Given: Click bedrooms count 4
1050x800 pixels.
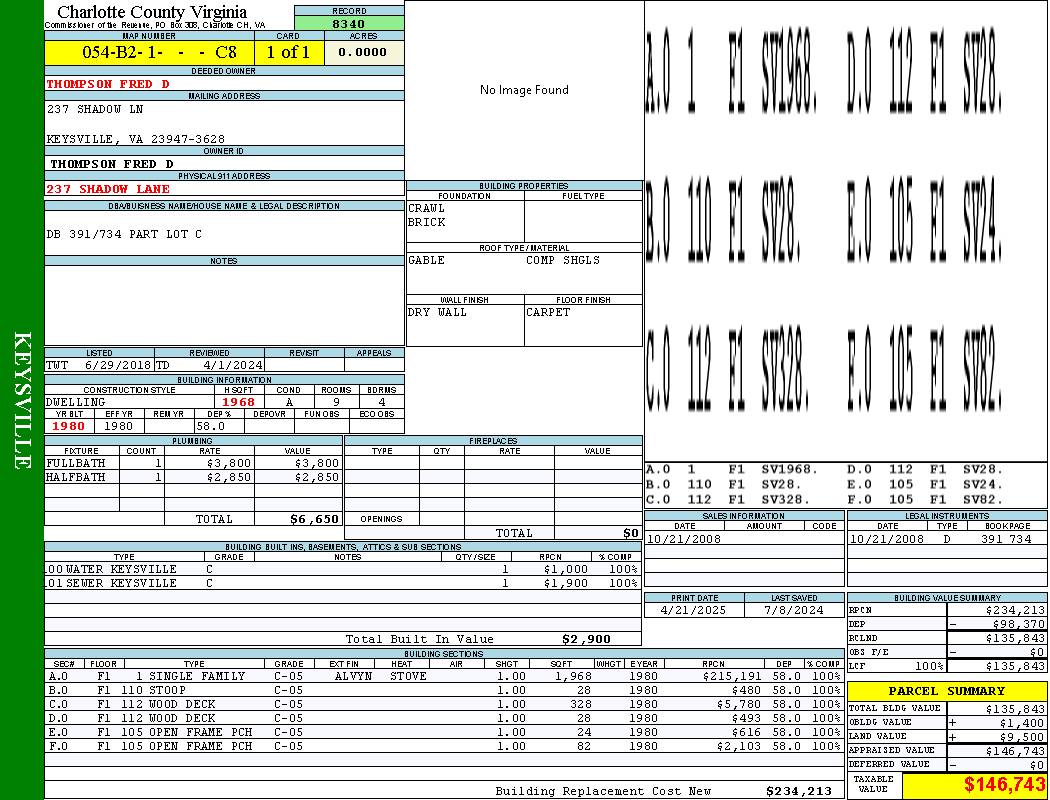Looking at the screenshot, I should click(x=382, y=402).
